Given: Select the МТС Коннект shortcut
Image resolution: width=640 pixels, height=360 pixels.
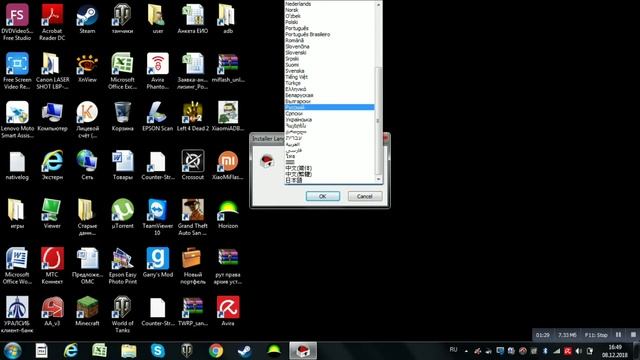Looking at the screenshot, I should pyautogui.click(x=52, y=265).
